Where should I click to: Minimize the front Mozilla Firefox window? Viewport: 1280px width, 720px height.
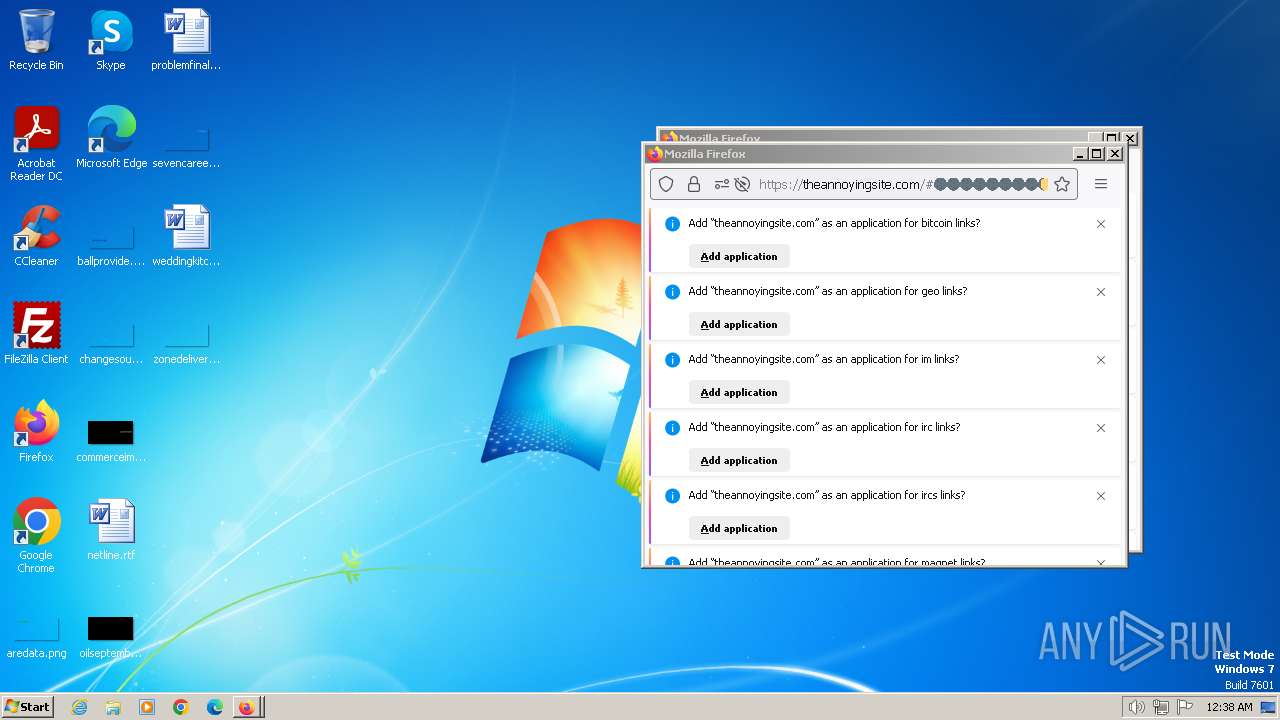point(1080,154)
